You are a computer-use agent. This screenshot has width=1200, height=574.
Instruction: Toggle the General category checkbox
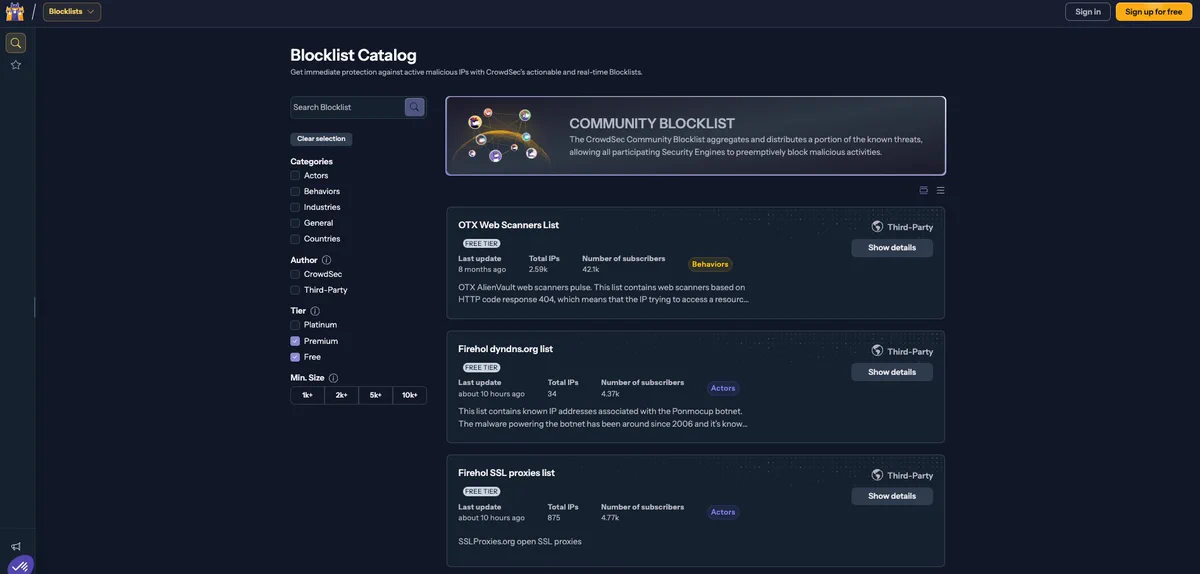(x=295, y=223)
